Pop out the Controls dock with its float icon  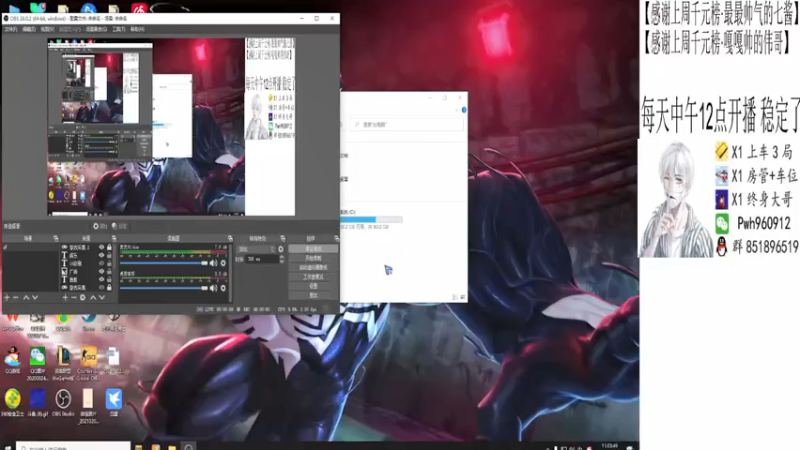336,238
